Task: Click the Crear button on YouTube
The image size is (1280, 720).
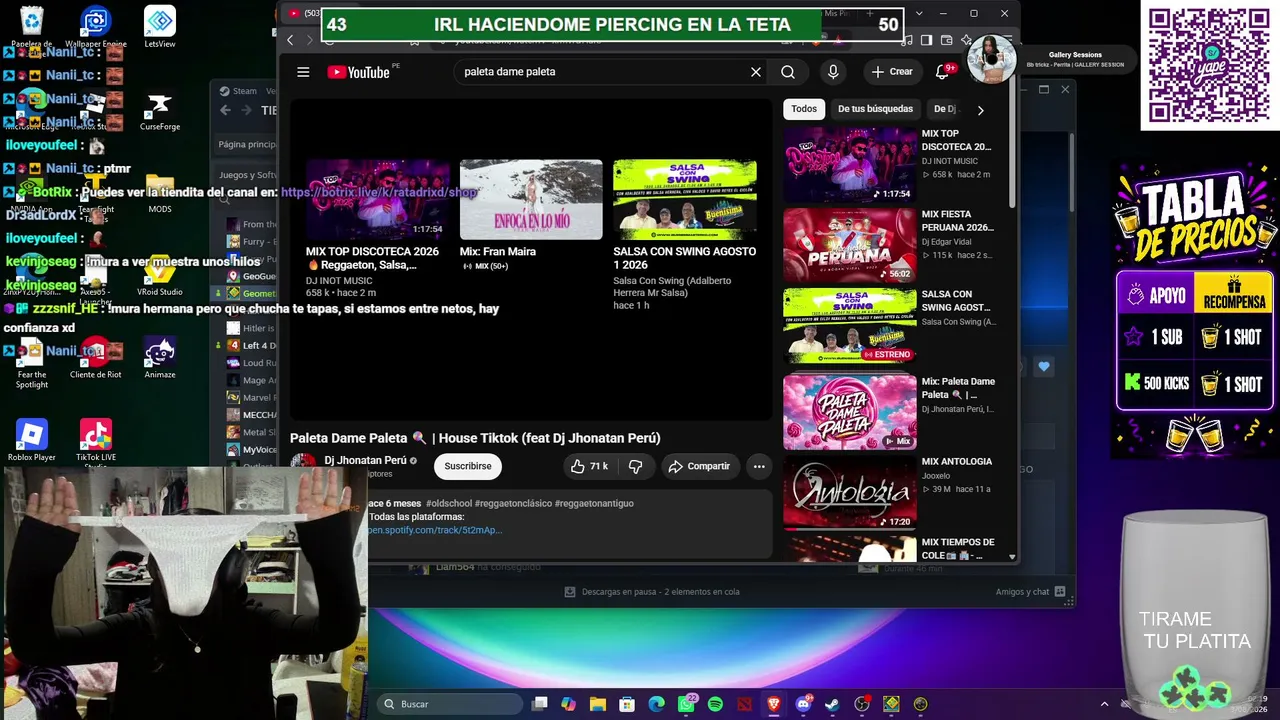Action: point(892,72)
